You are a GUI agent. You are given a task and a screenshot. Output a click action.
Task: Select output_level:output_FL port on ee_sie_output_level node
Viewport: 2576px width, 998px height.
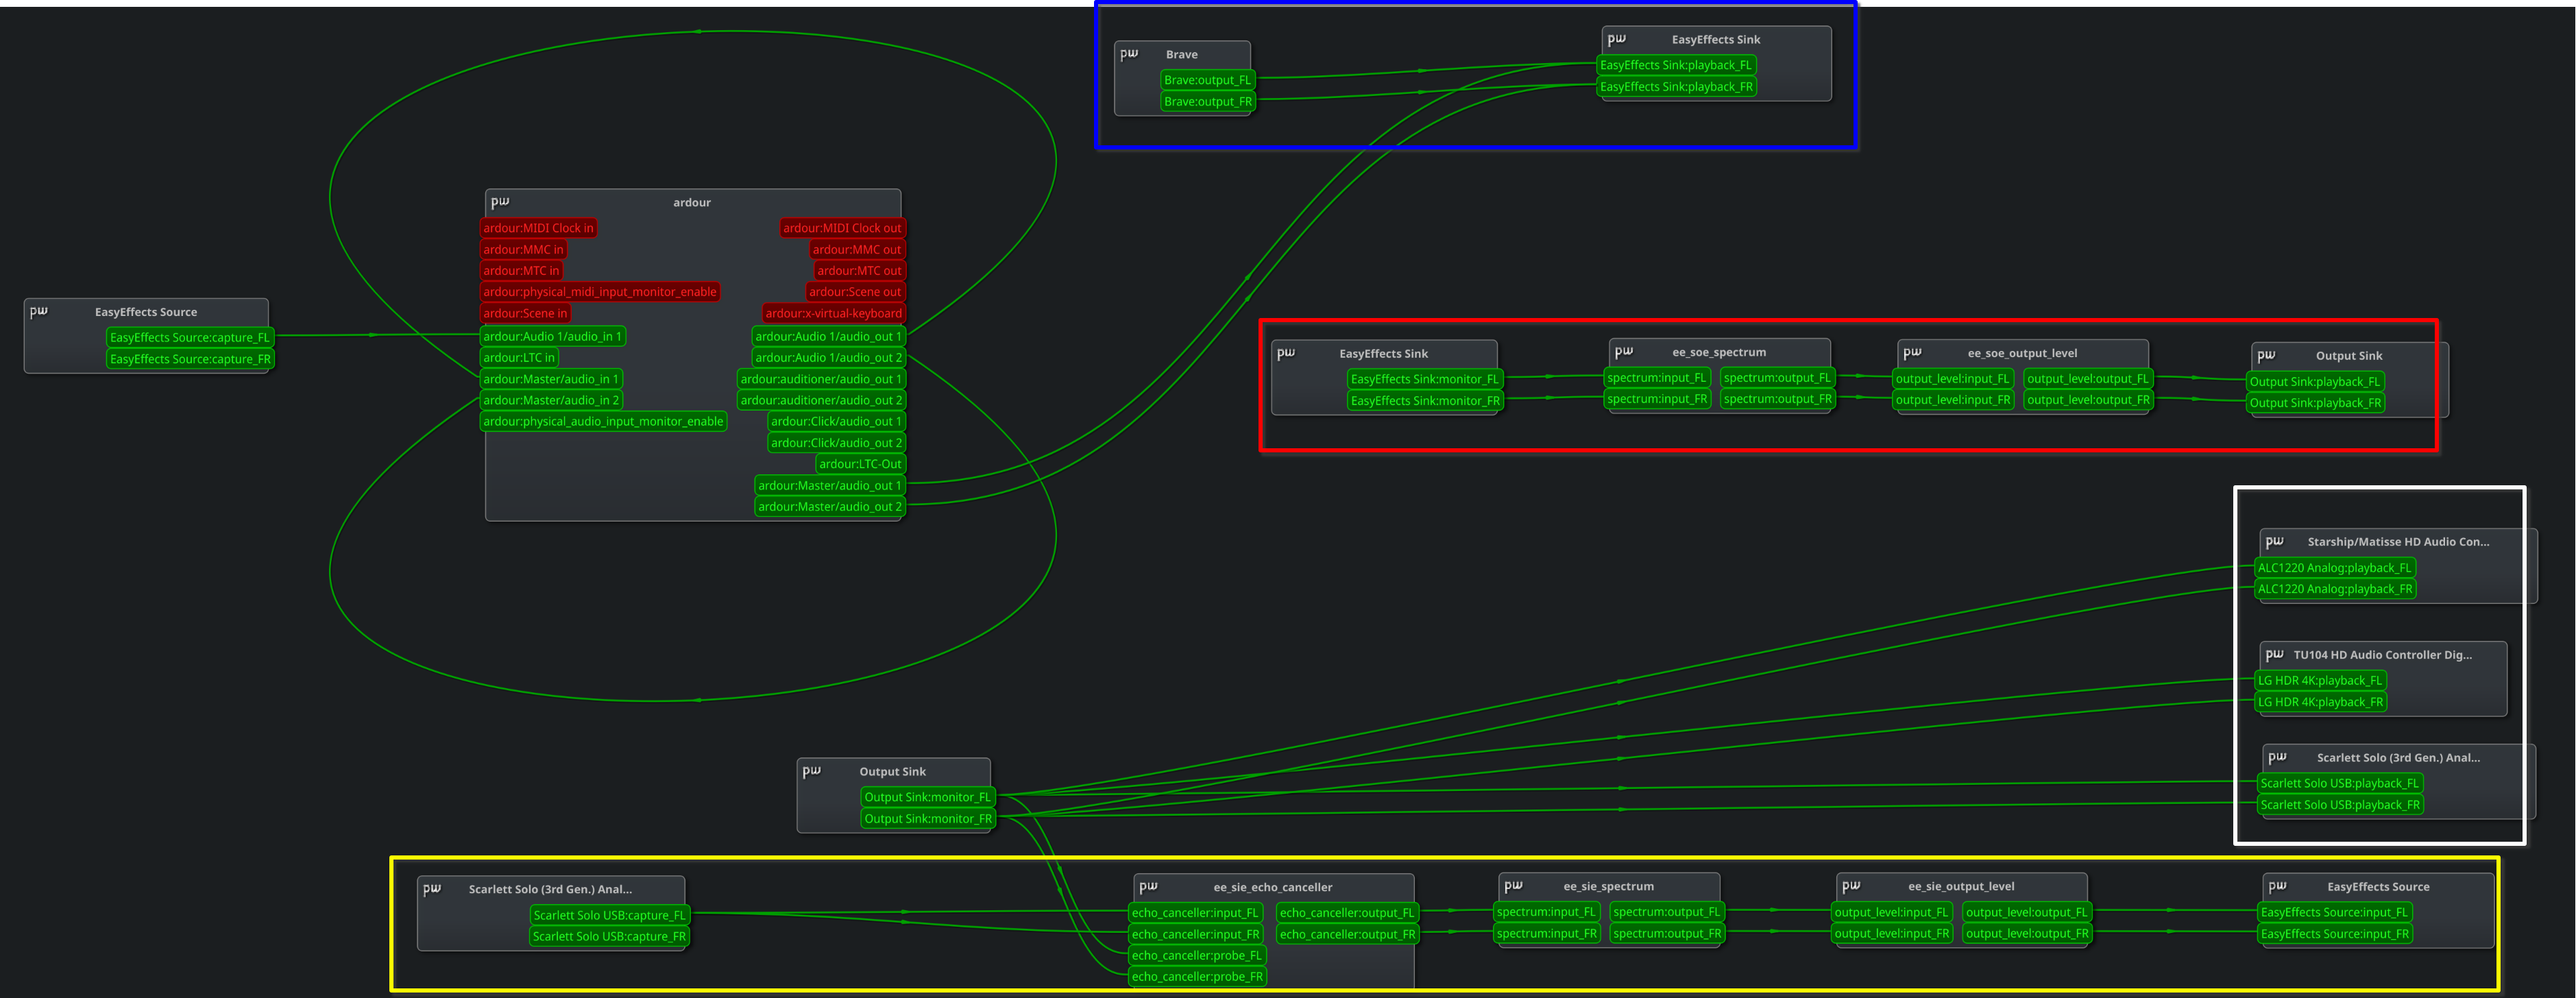2027,913
